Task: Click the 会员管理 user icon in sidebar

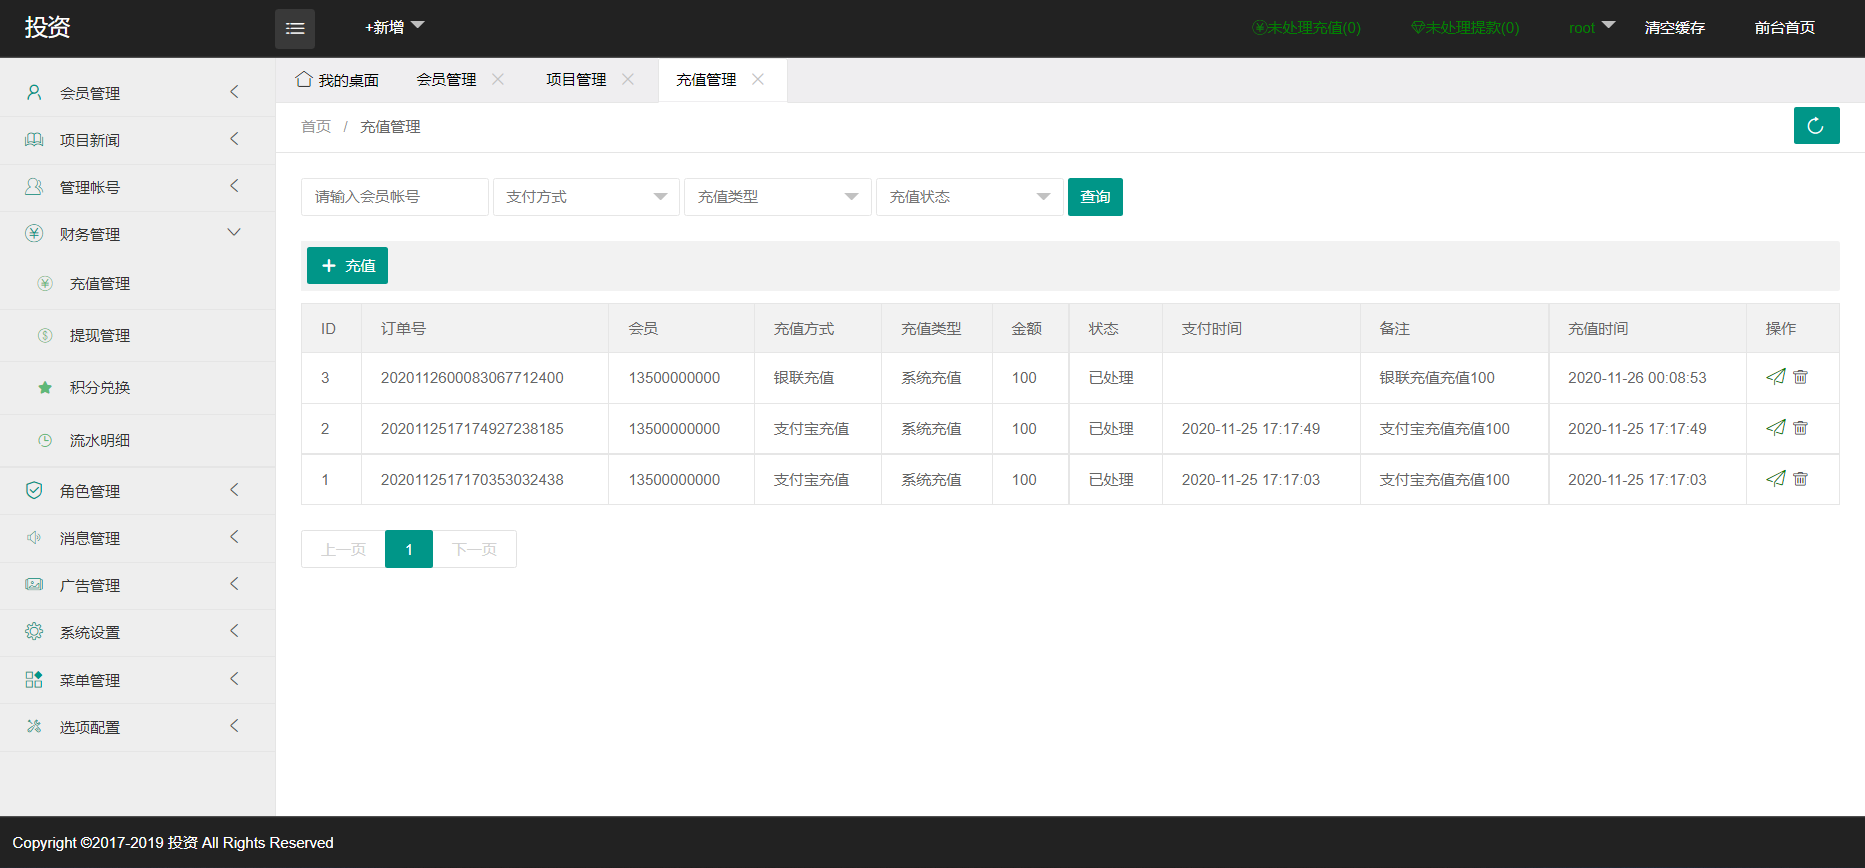Action: 34,92
